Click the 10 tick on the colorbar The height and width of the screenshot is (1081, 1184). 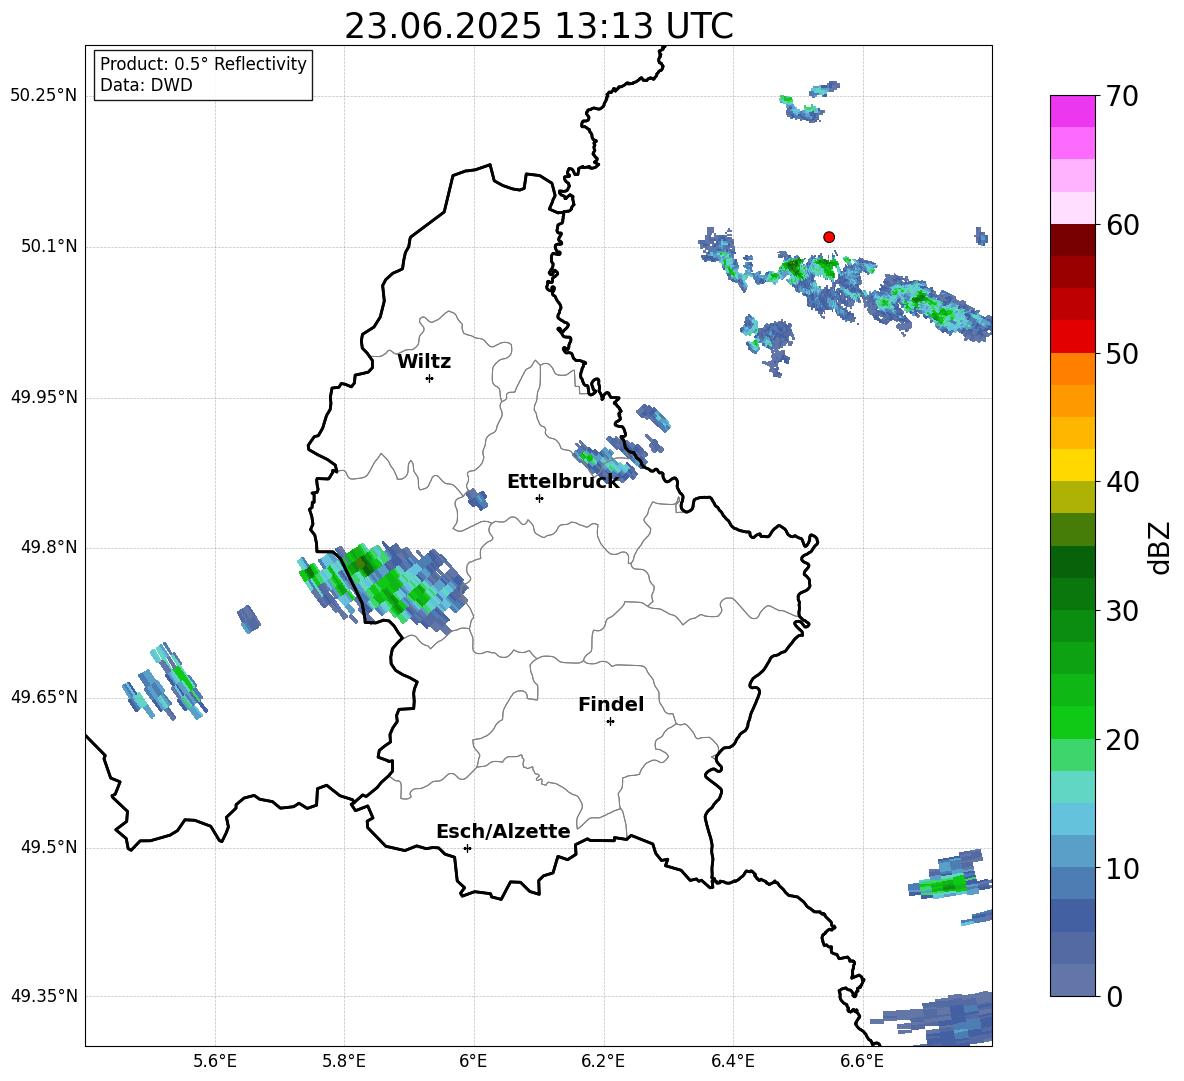click(x=1122, y=868)
